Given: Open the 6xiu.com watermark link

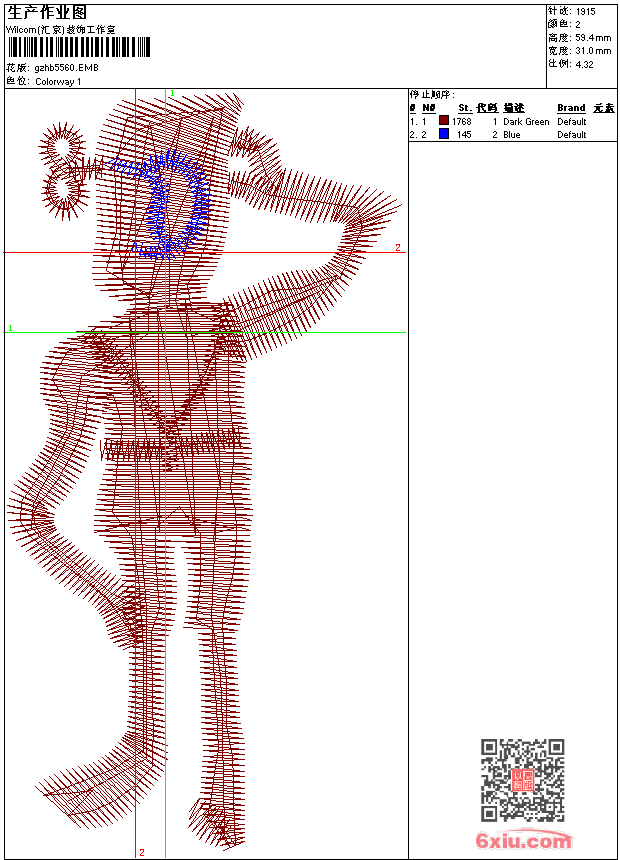Looking at the screenshot, I should (523, 841).
